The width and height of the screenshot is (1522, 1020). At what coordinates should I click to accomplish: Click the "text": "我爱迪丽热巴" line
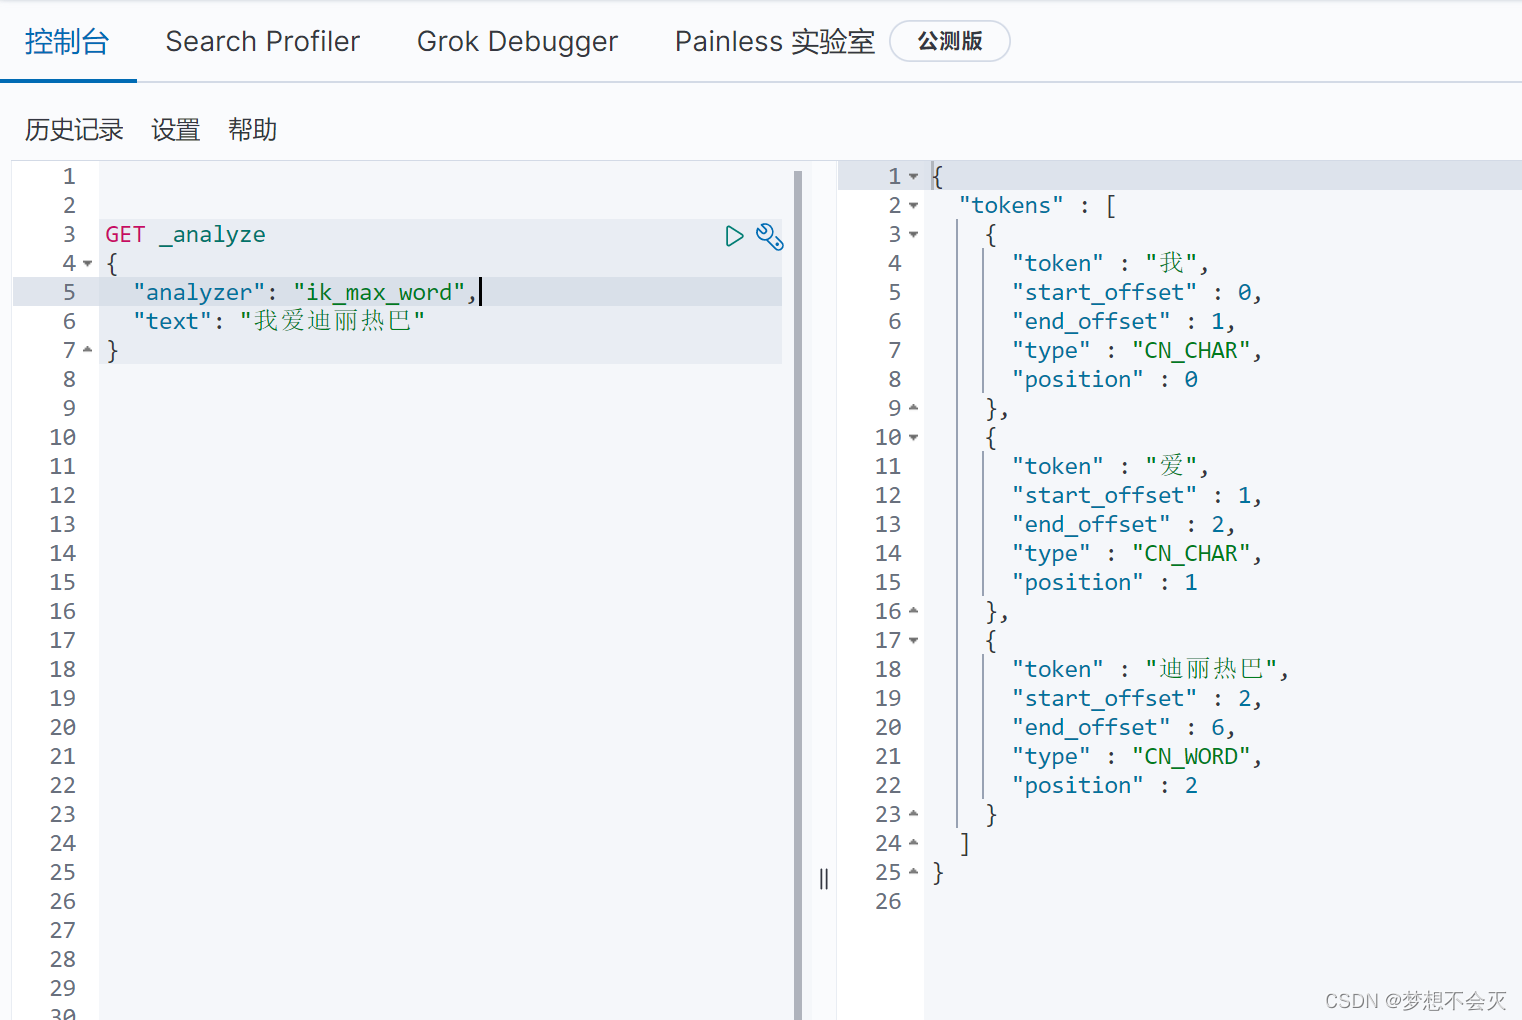(x=279, y=321)
